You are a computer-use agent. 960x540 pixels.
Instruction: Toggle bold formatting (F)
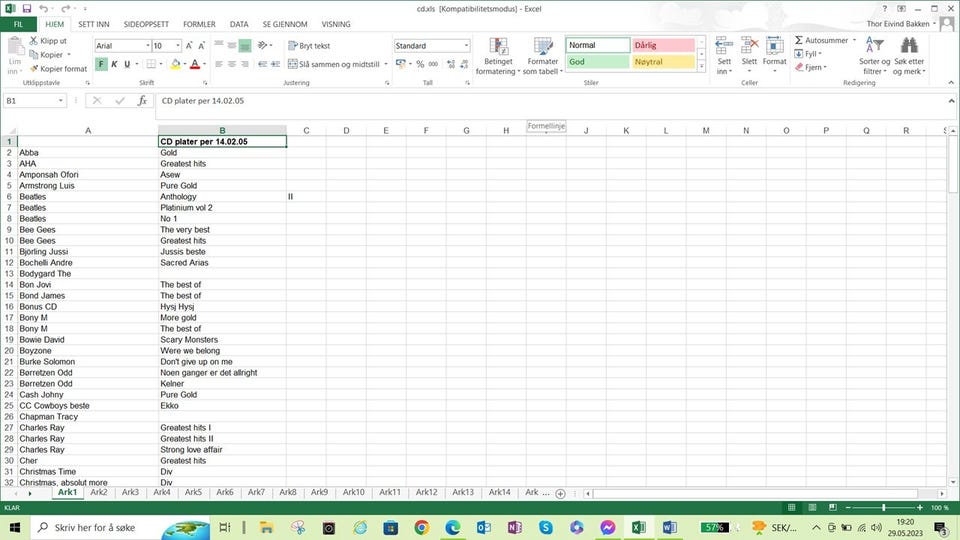click(101, 64)
